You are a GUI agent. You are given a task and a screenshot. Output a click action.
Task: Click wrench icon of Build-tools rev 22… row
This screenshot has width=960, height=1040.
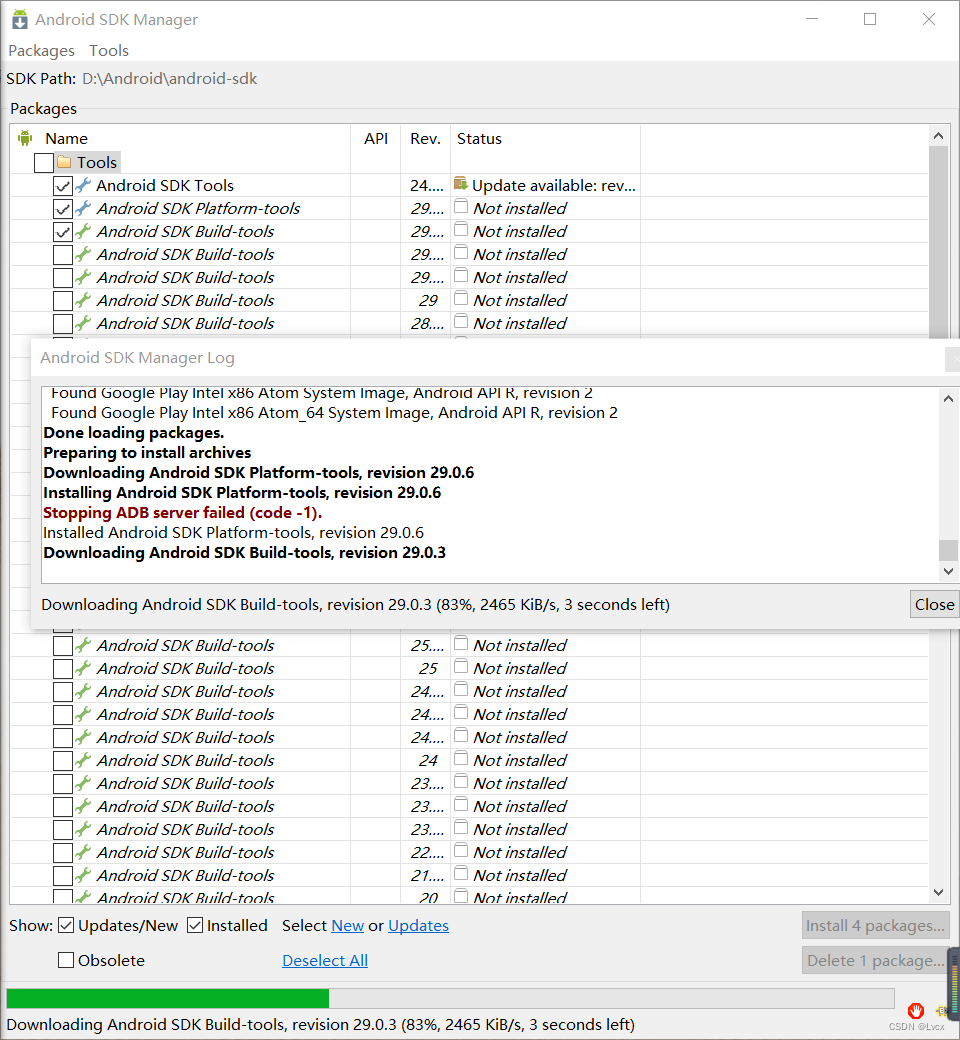point(83,852)
